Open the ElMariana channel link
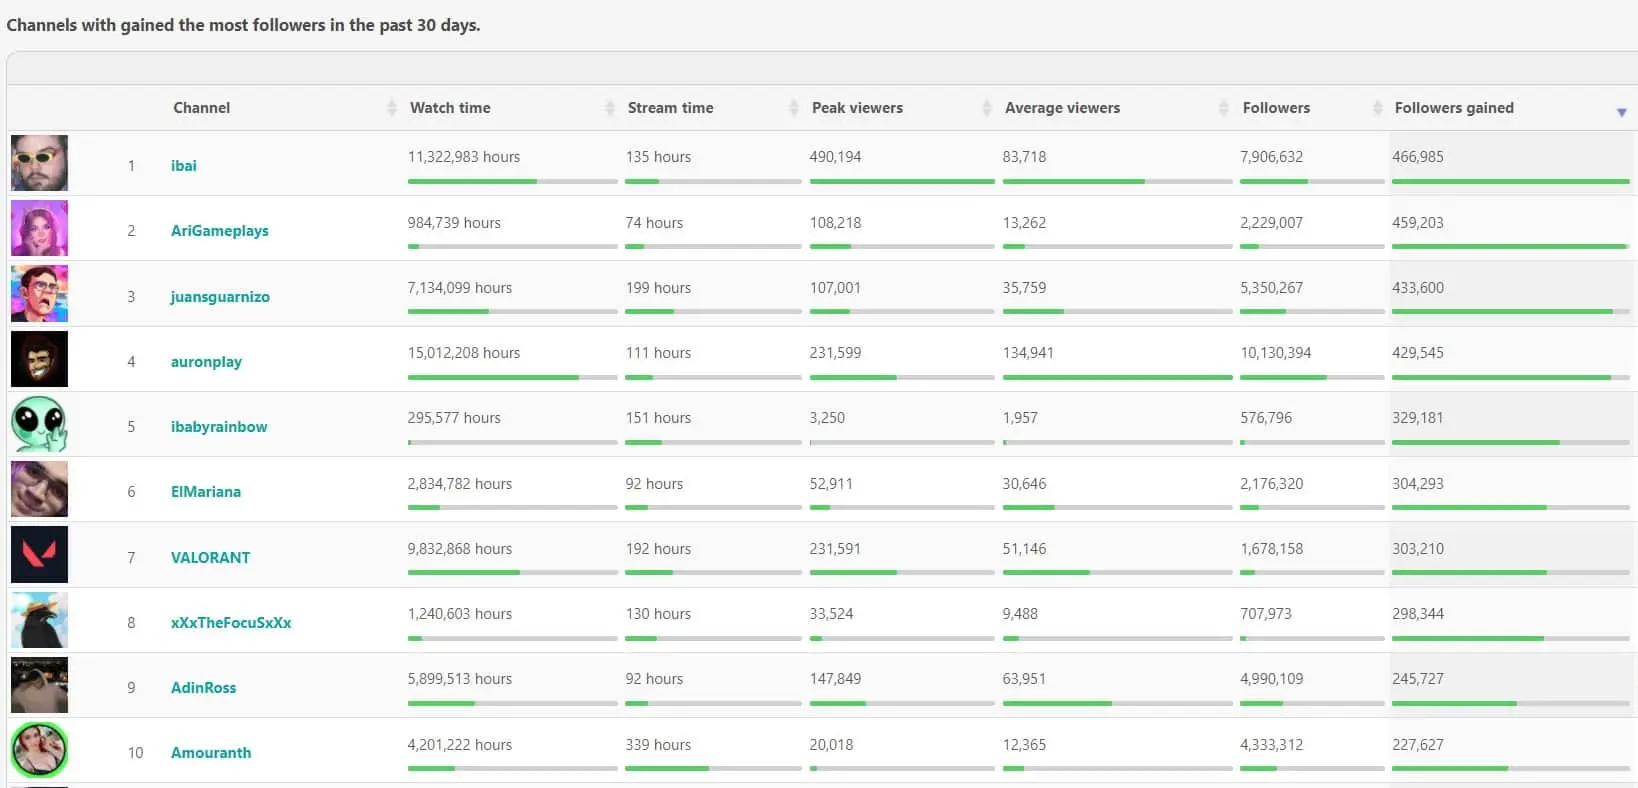The height and width of the screenshot is (788, 1638). pos(206,491)
